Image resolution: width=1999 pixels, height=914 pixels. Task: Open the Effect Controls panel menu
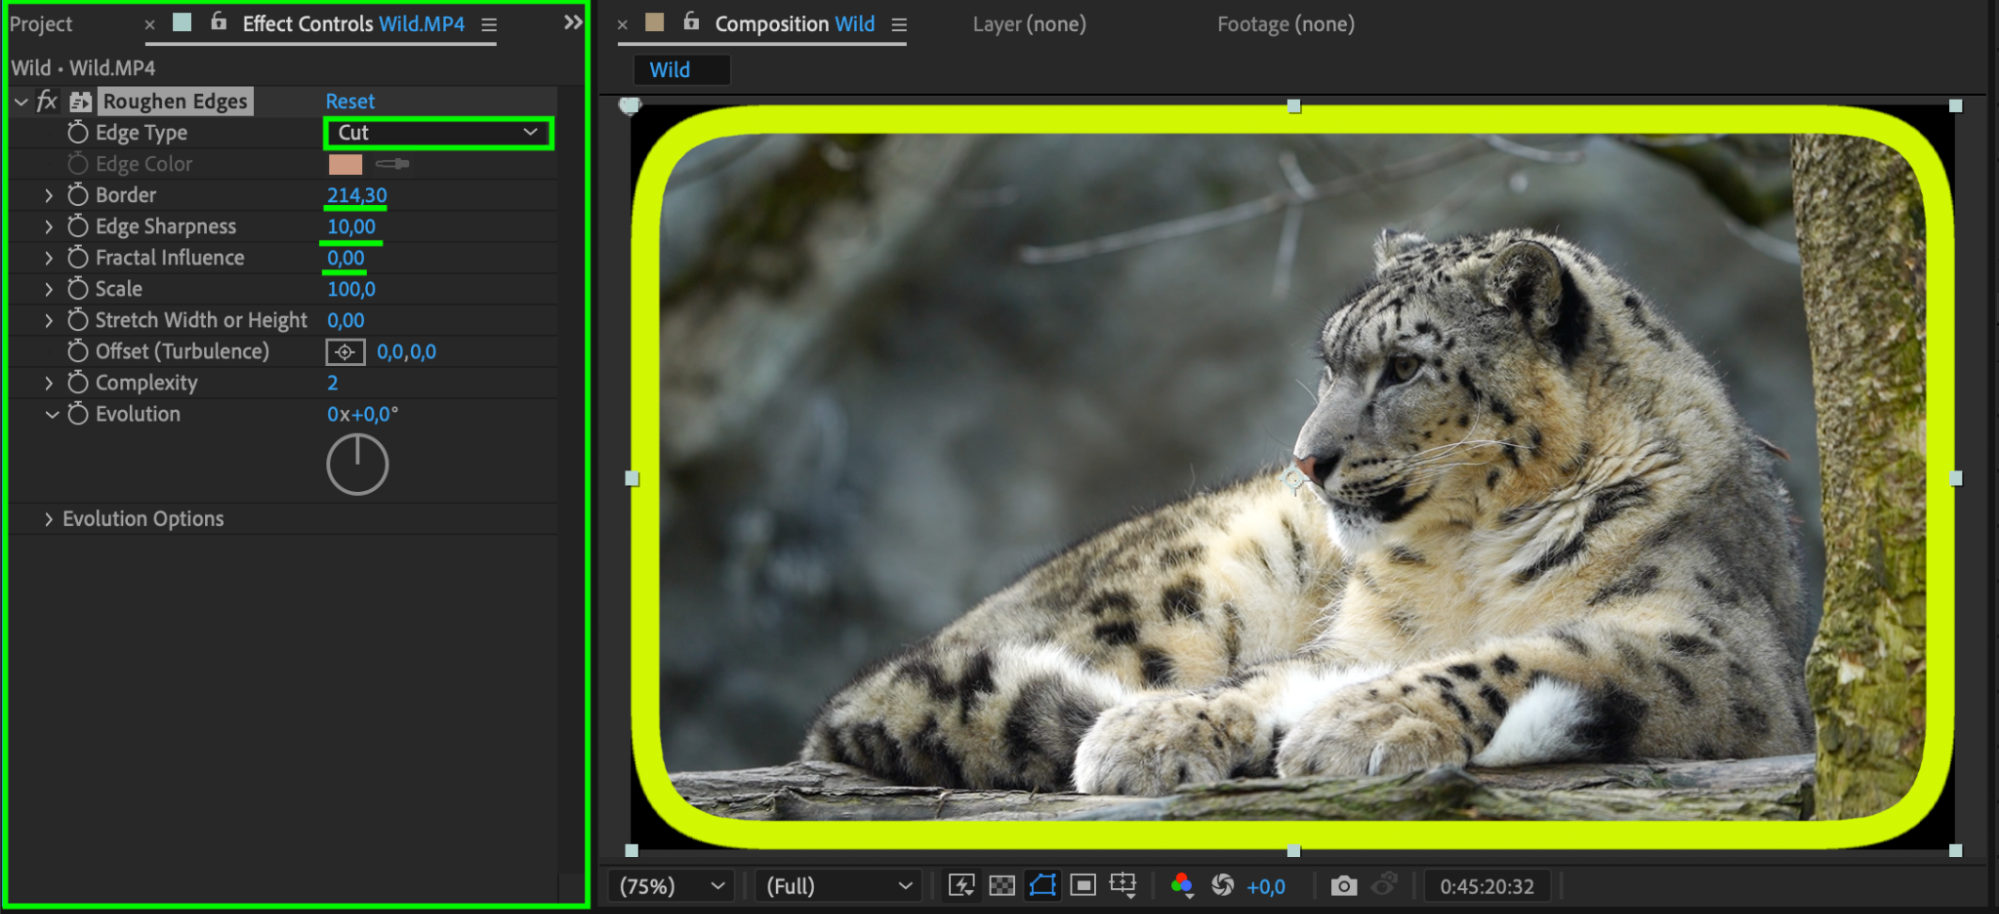489,25
